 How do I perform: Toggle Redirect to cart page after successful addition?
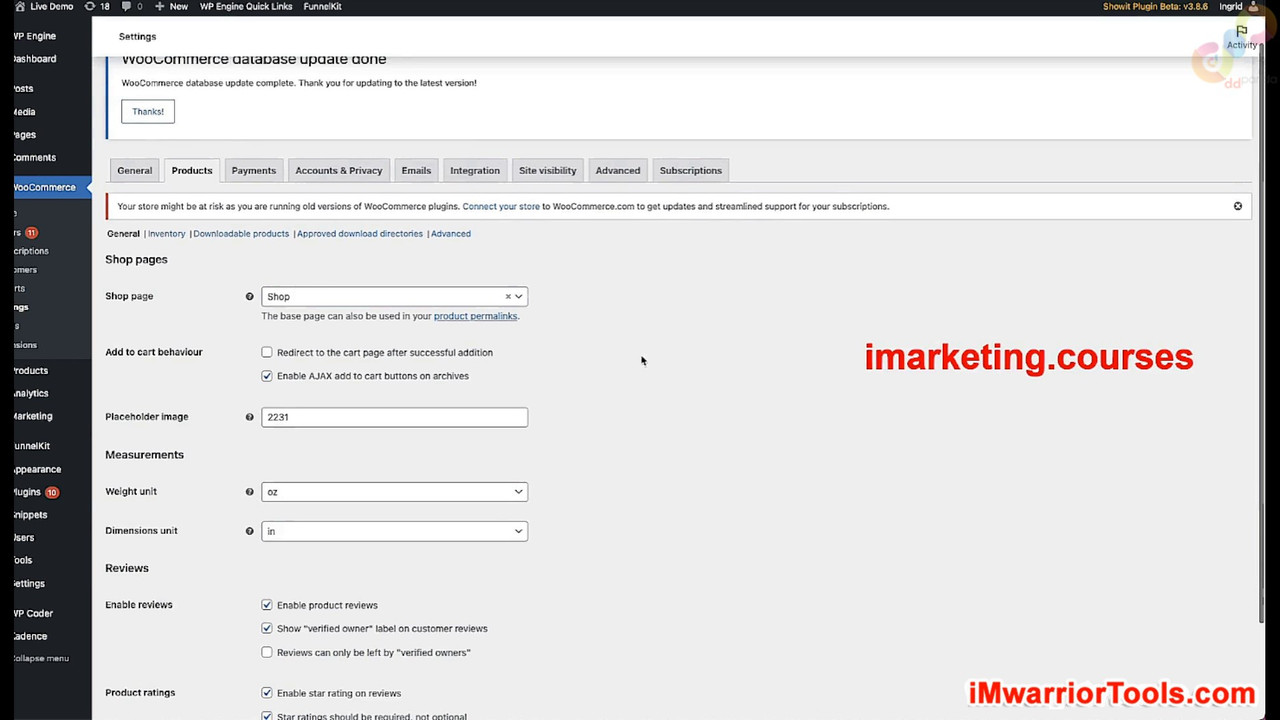(x=267, y=352)
